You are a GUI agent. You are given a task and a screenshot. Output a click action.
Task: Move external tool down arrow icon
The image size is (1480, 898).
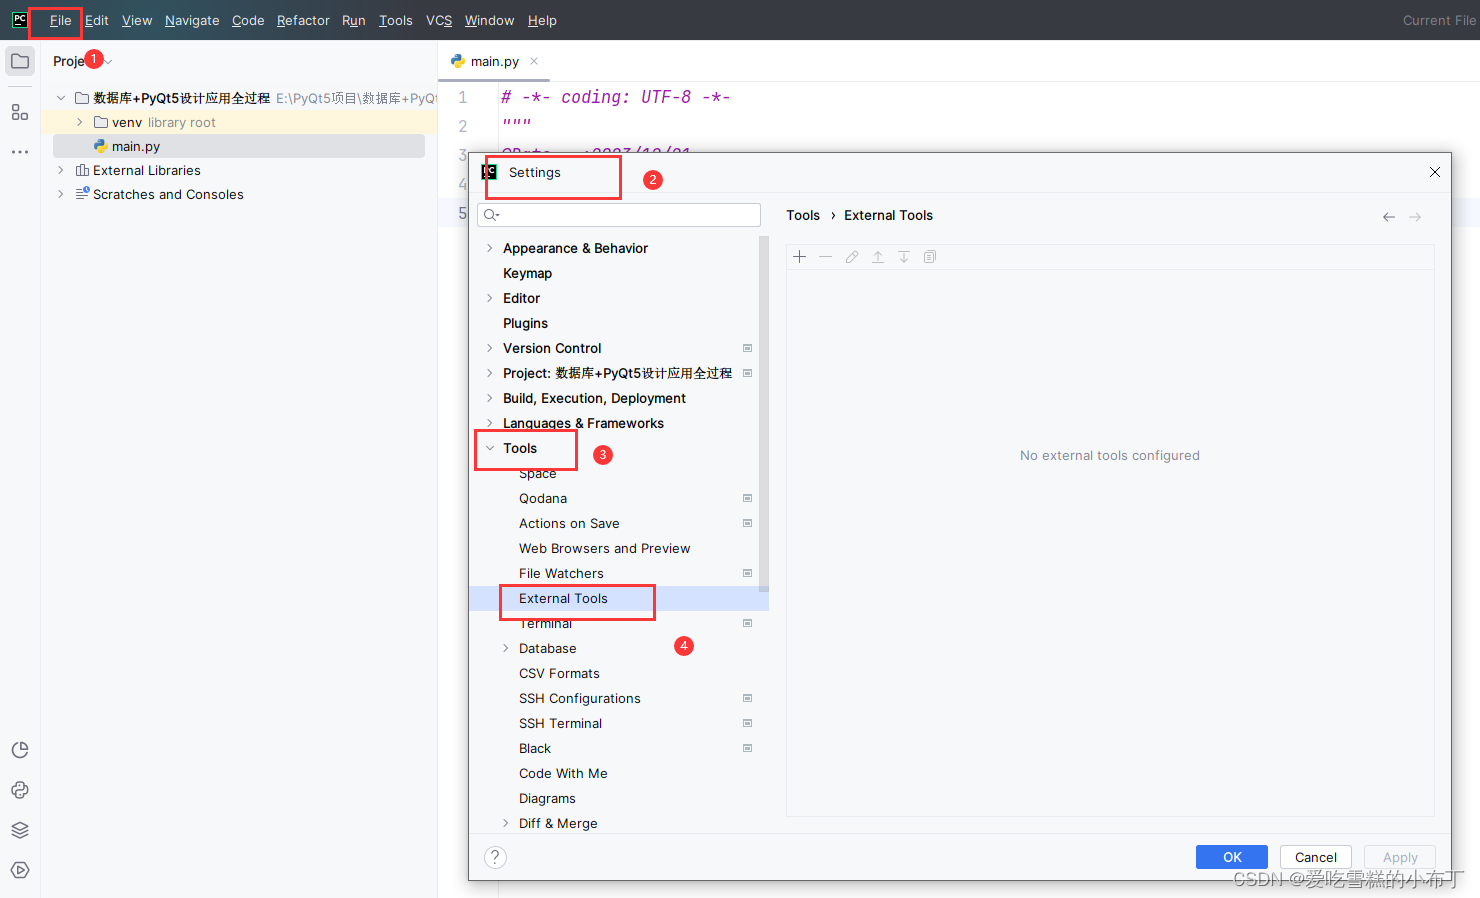[904, 257]
